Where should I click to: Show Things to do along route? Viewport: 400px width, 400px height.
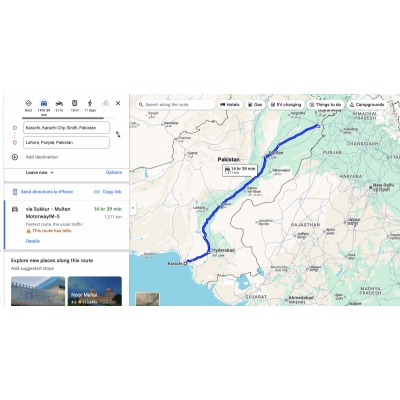[x=325, y=105]
